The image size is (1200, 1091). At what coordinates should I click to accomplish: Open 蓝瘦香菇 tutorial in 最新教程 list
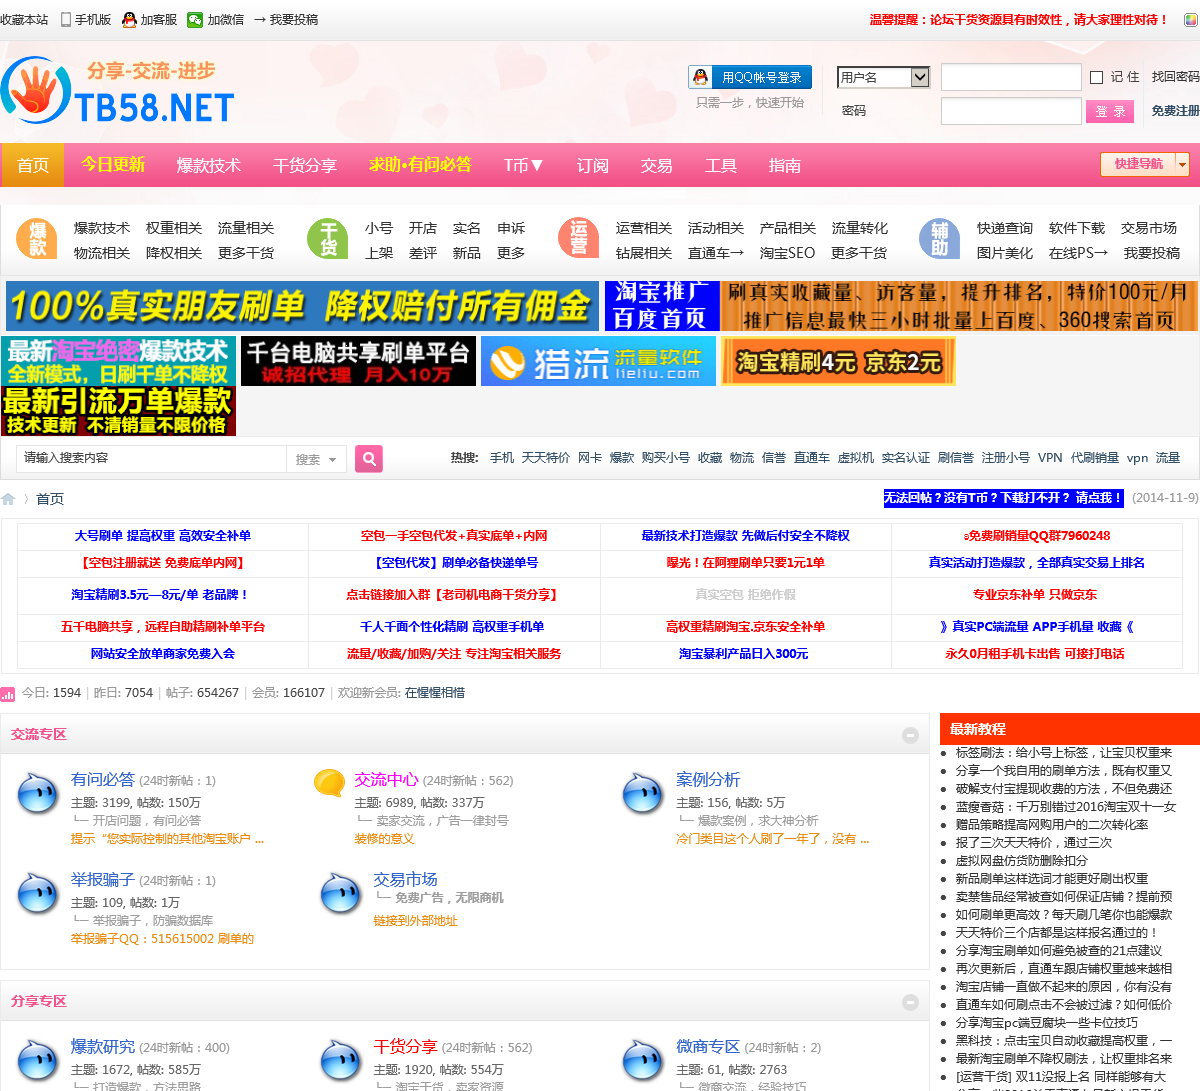point(1065,807)
